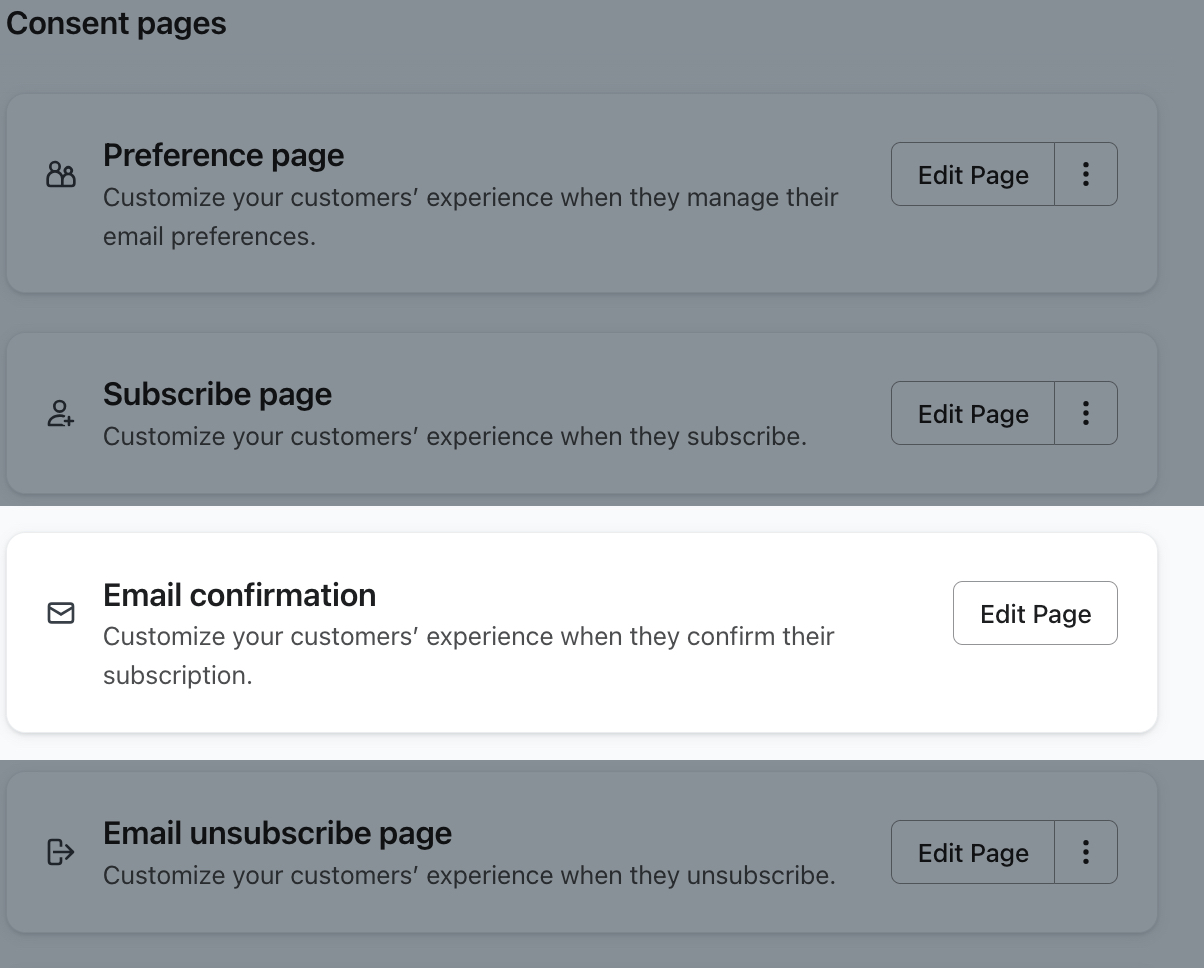This screenshot has width=1204, height=968.
Task: Select the Preference page title
Action: click(x=223, y=155)
